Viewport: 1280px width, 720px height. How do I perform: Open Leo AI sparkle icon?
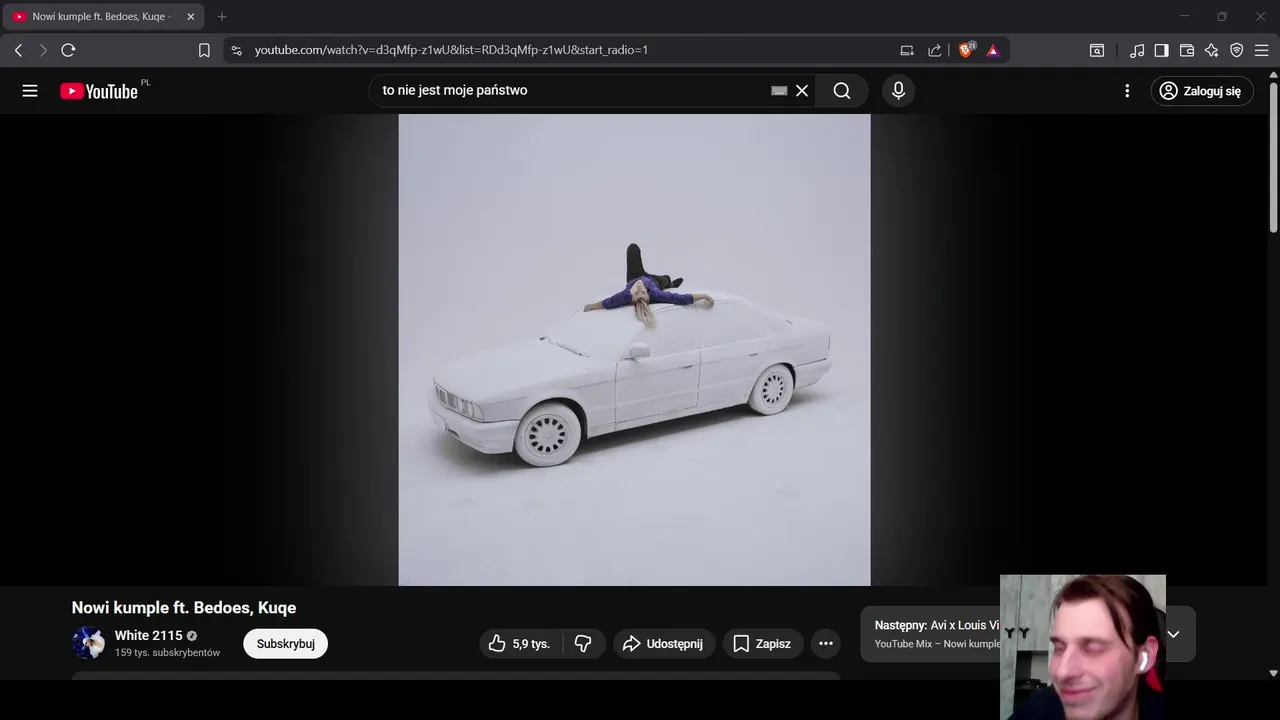coord(1212,50)
